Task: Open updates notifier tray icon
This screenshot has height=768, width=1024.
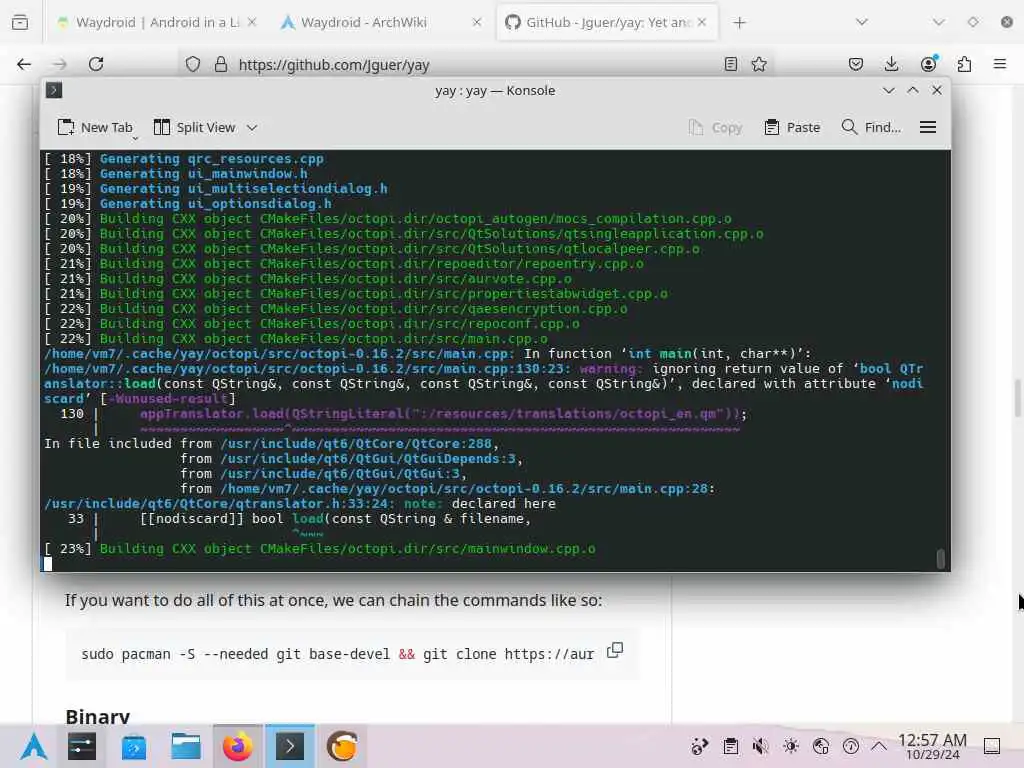Action: (699, 746)
